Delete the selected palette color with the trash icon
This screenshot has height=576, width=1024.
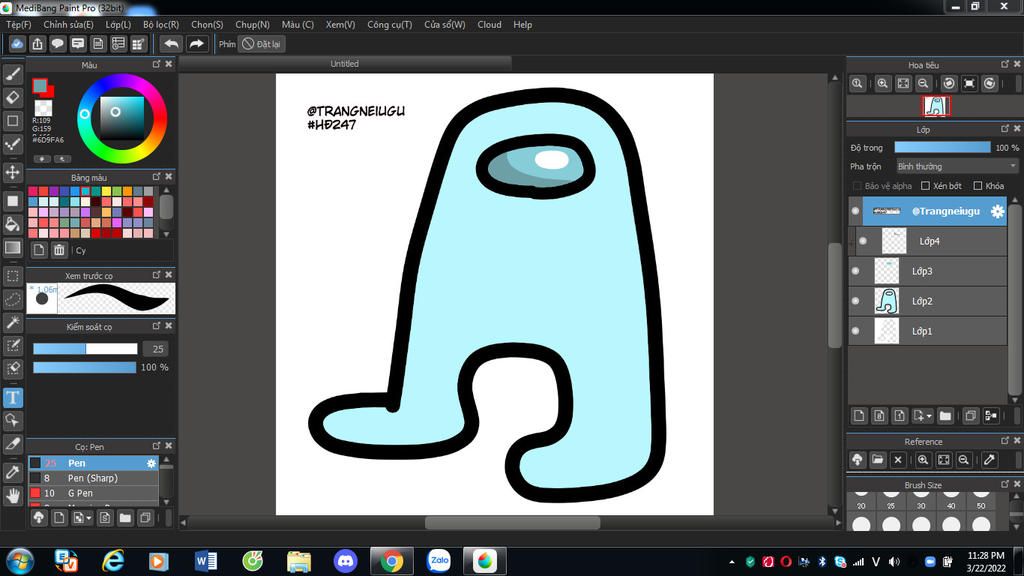click(59, 250)
